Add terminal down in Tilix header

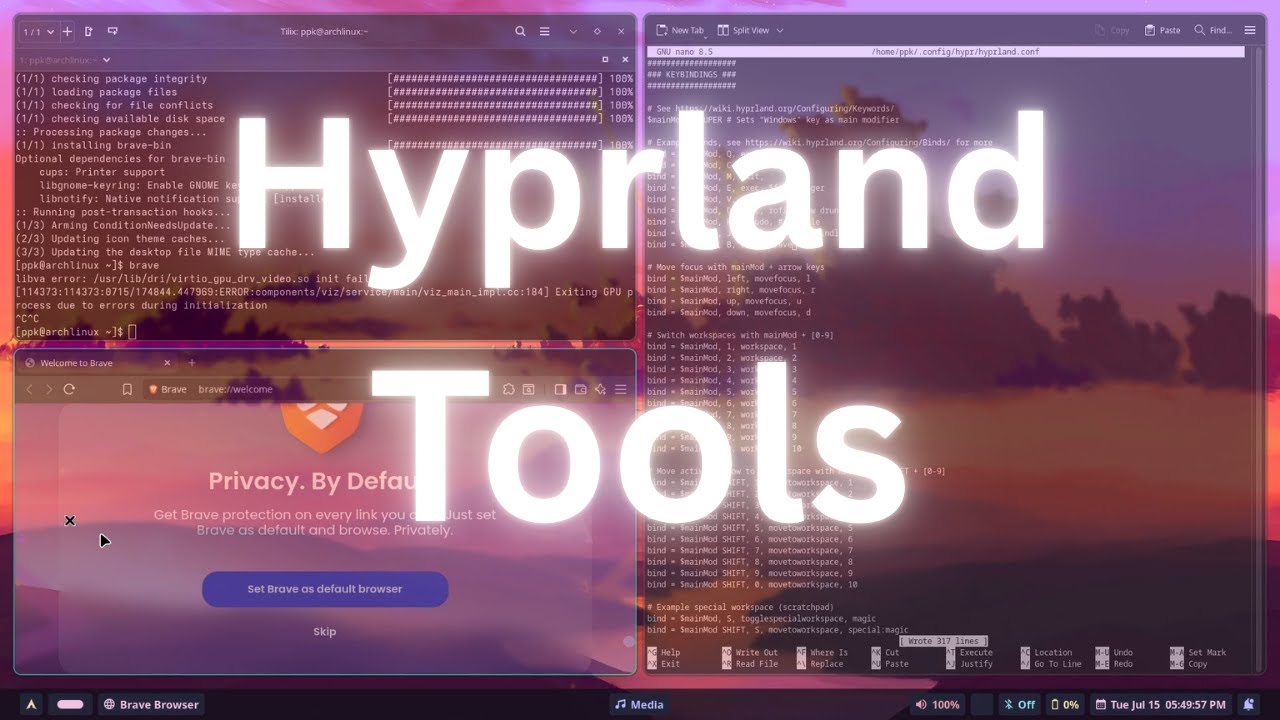[x=111, y=32]
